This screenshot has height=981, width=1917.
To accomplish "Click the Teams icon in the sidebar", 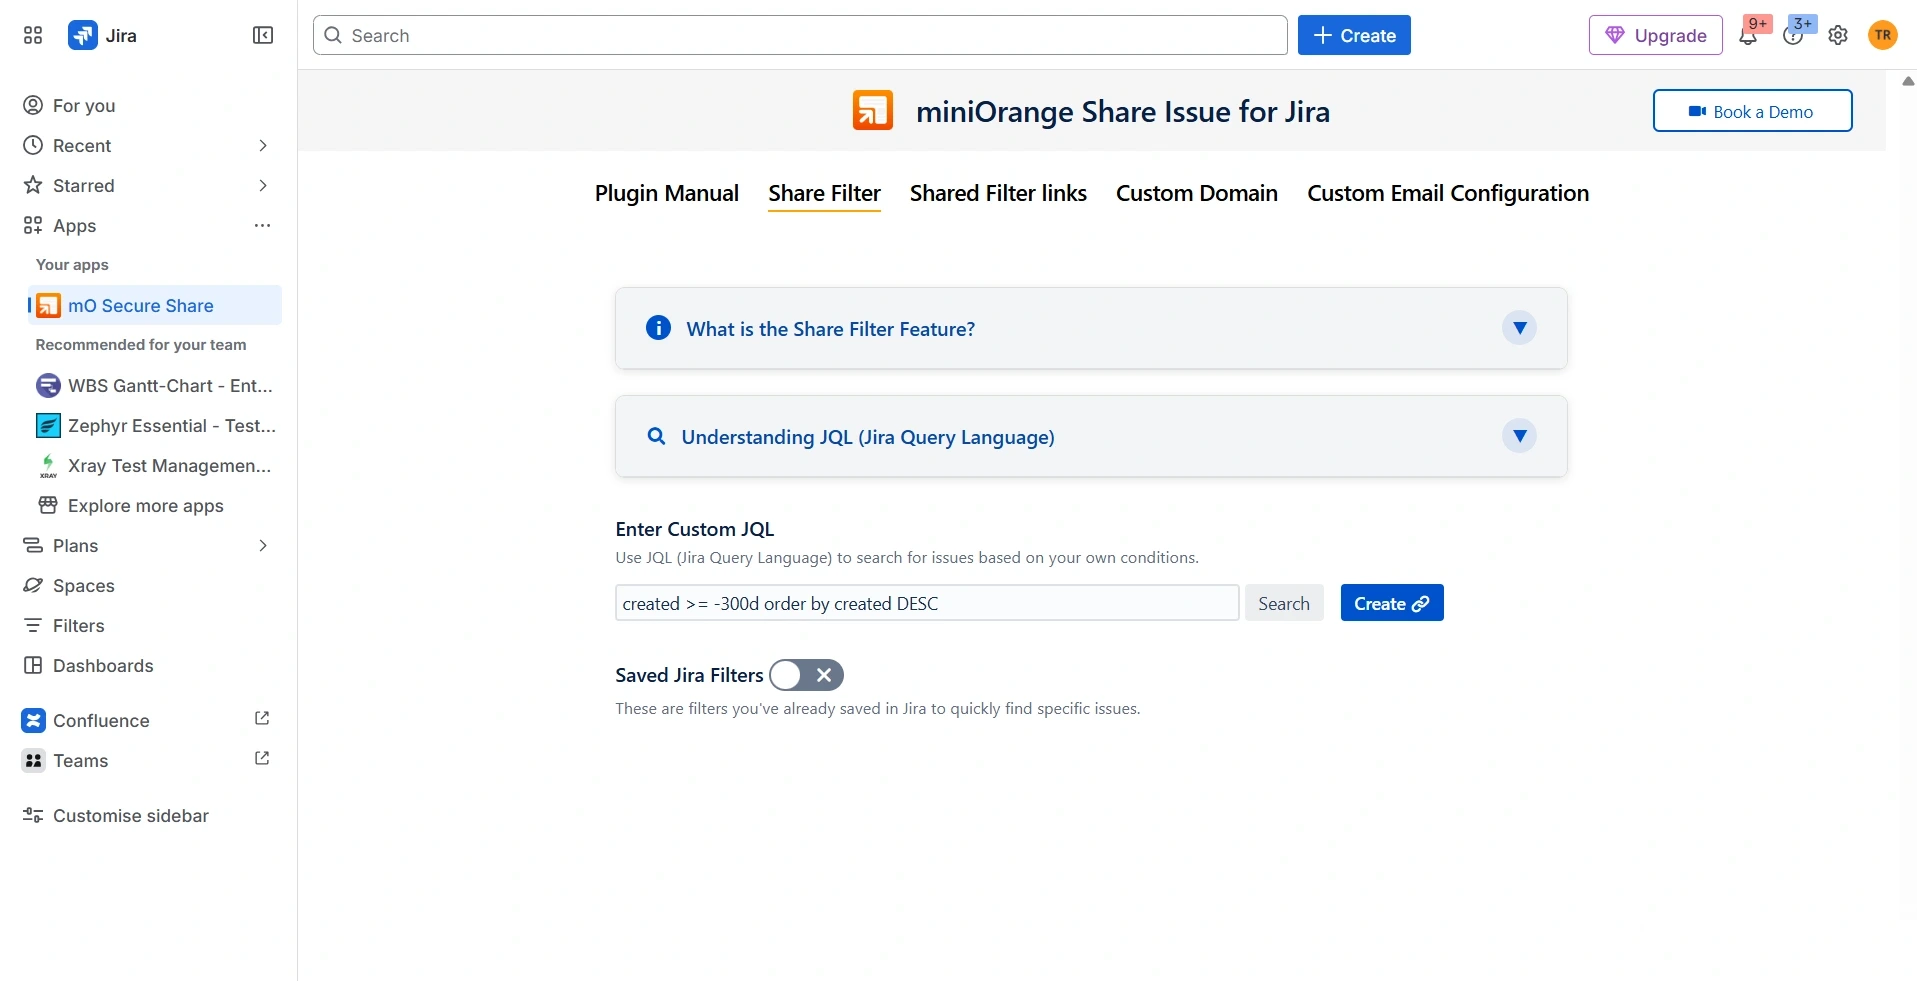I will pos(33,761).
